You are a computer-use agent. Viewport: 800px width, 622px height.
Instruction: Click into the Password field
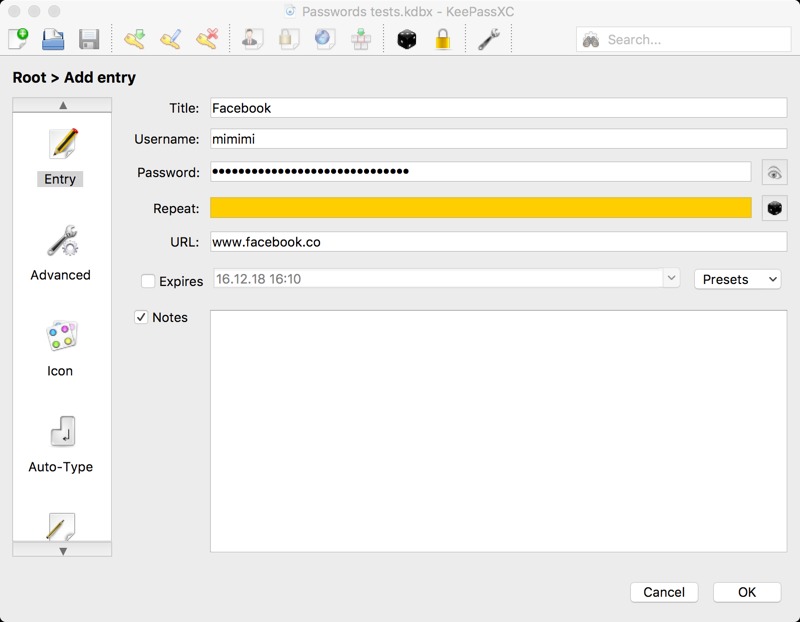click(x=480, y=172)
